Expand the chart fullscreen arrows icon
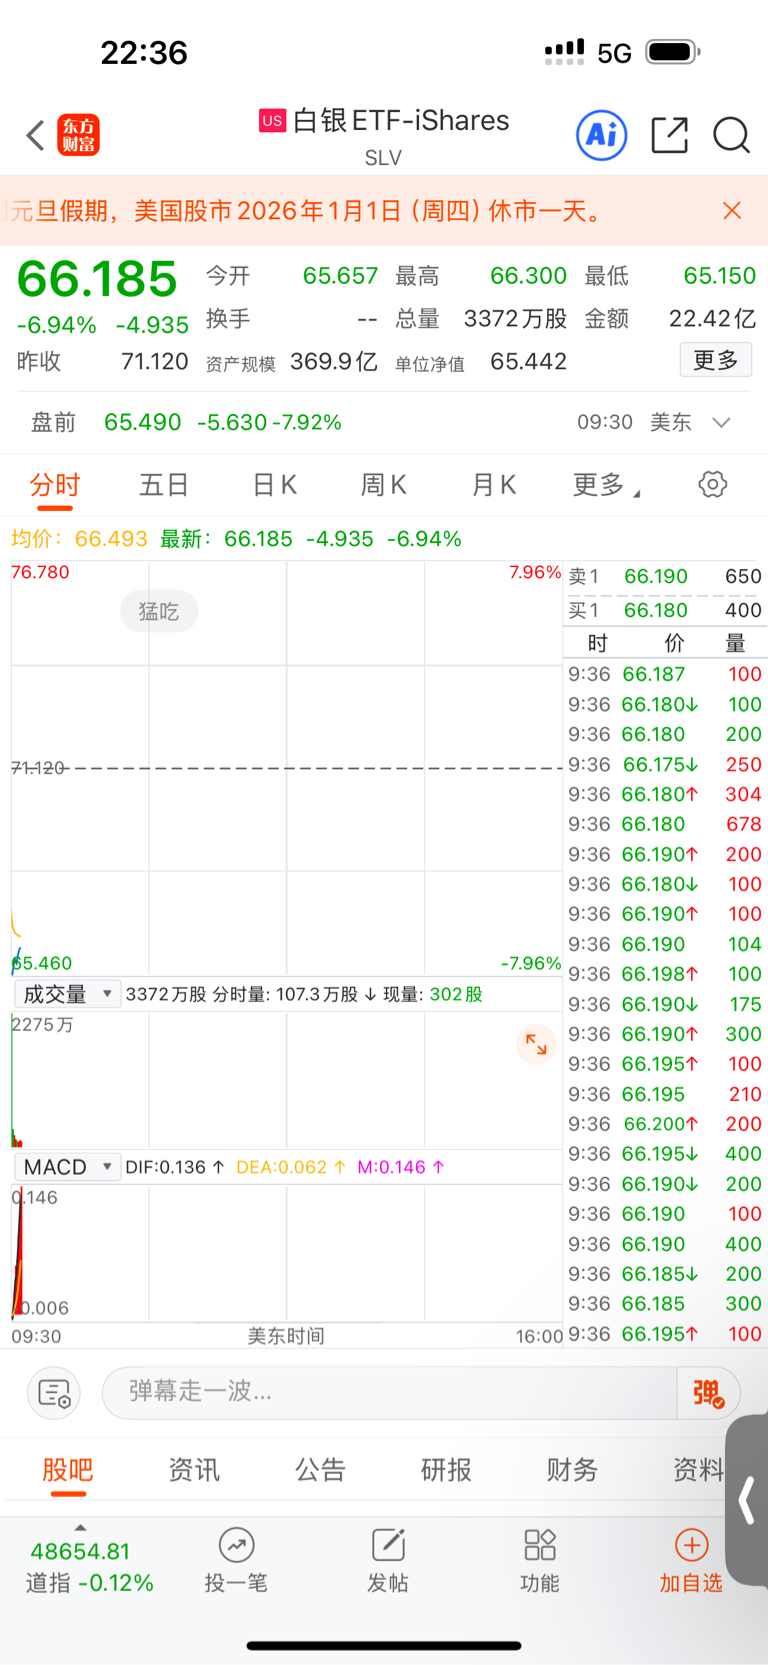The width and height of the screenshot is (768, 1665). click(536, 1044)
